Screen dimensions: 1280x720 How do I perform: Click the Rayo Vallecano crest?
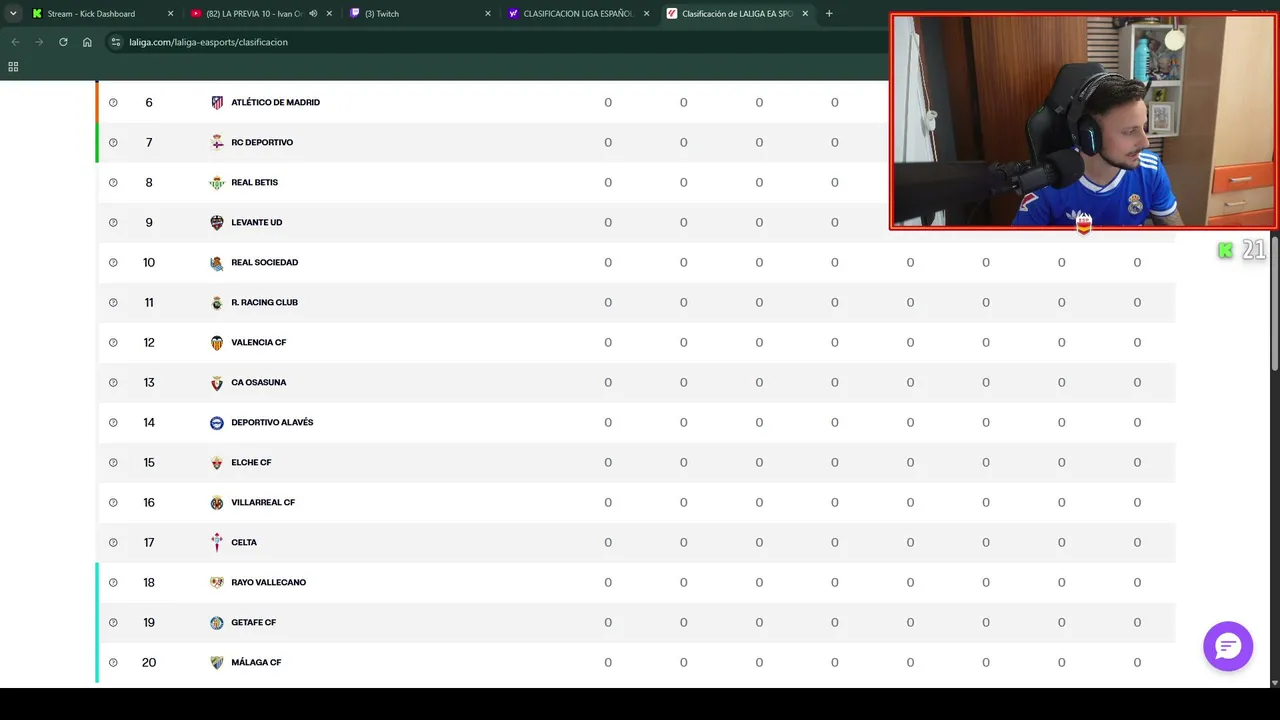(217, 582)
